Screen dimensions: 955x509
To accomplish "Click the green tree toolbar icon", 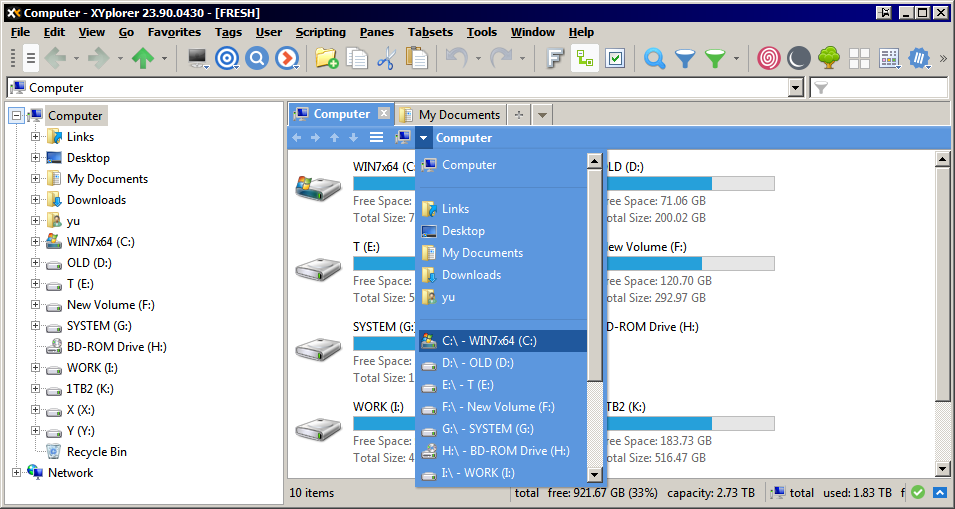I will pyautogui.click(x=829, y=58).
